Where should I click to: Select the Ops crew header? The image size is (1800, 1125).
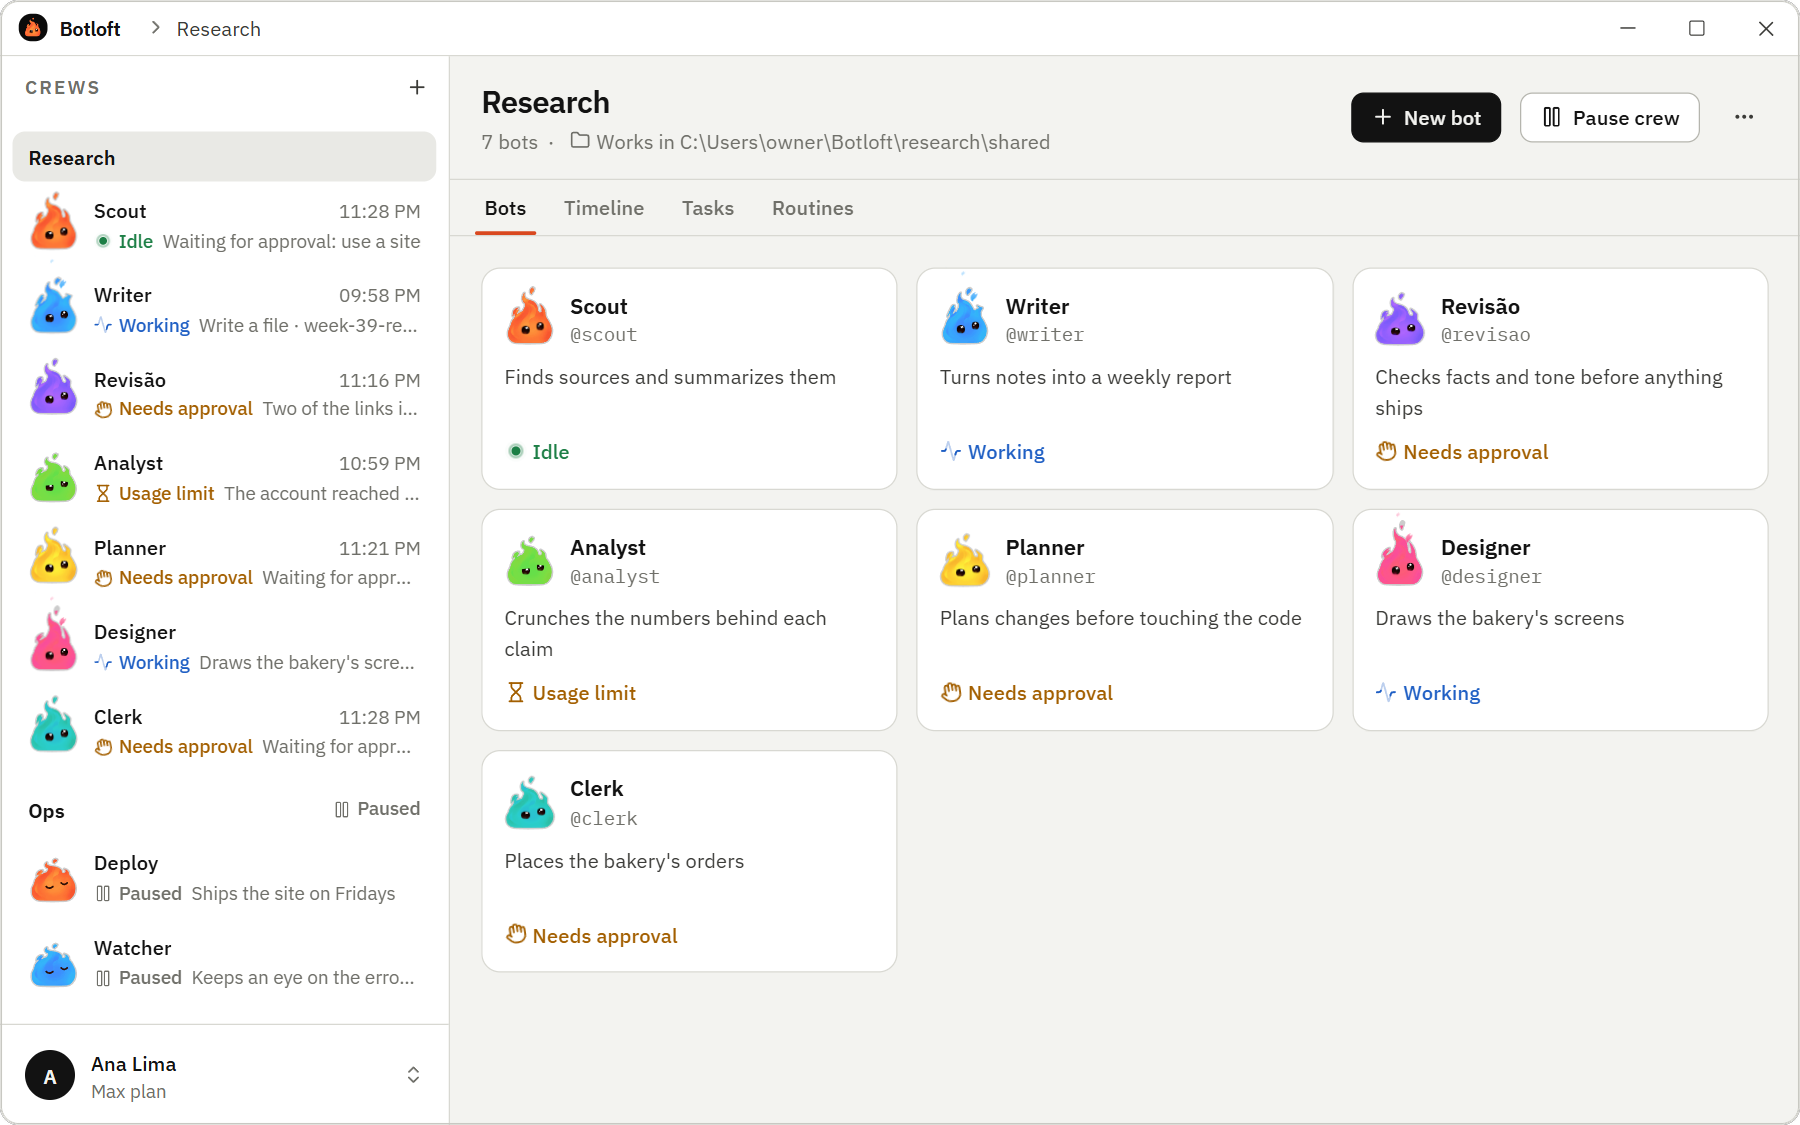coord(46,811)
